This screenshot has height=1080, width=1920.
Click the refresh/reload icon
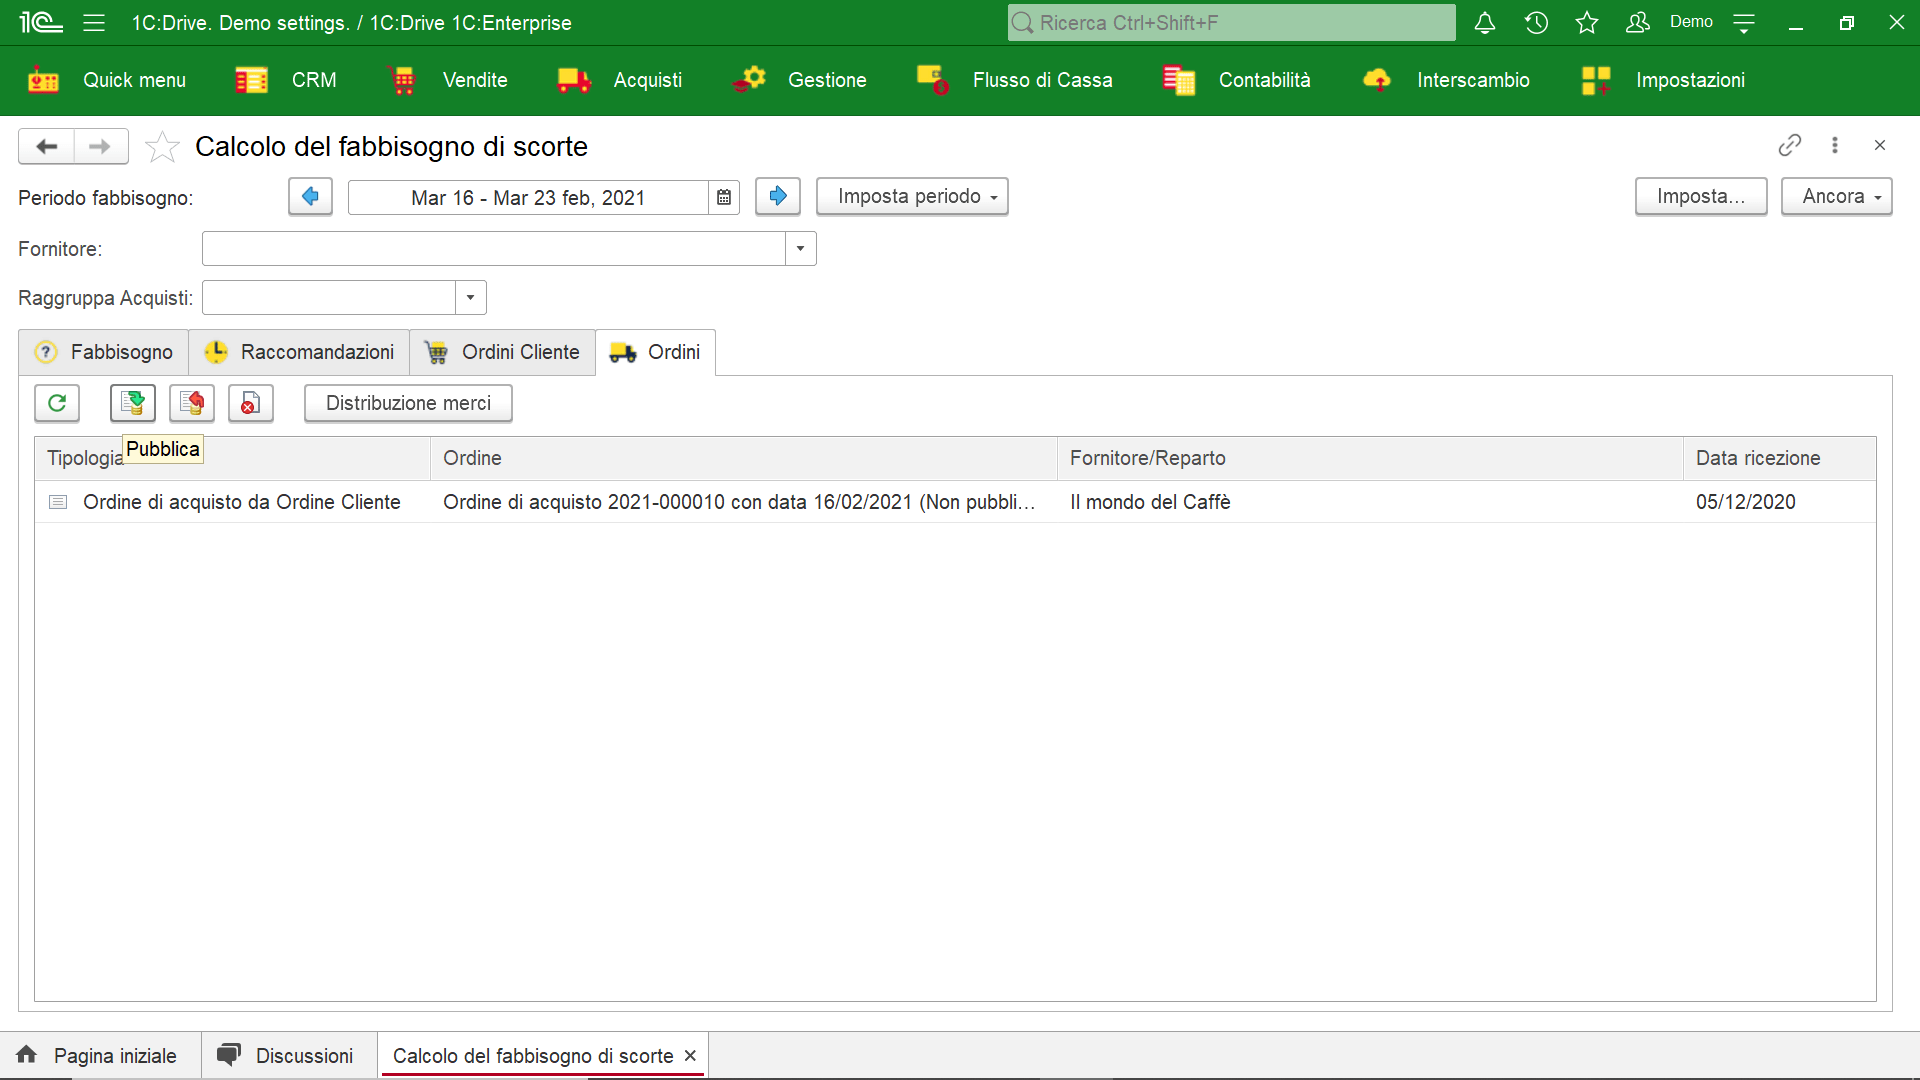pyautogui.click(x=57, y=404)
